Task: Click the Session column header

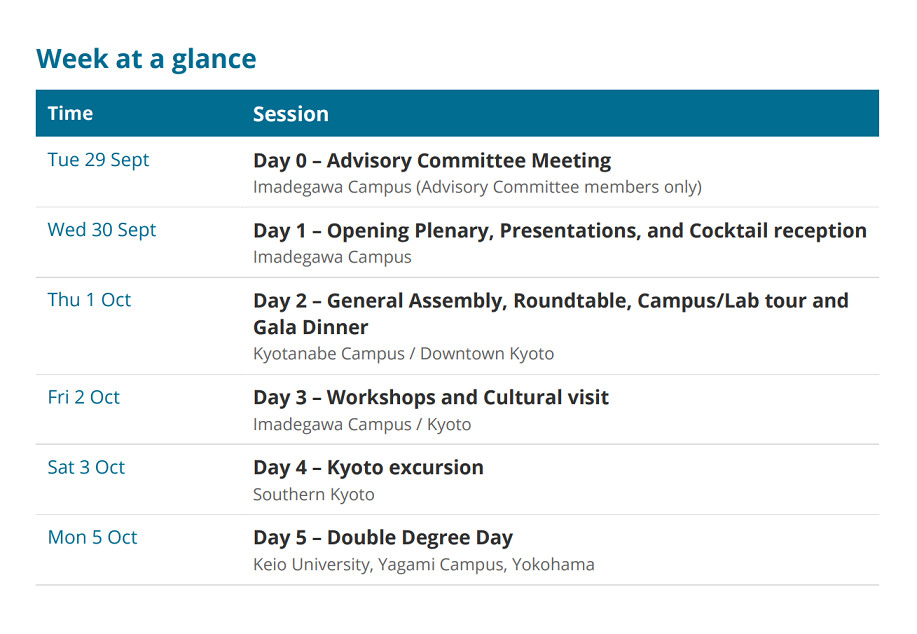Action: point(291,114)
